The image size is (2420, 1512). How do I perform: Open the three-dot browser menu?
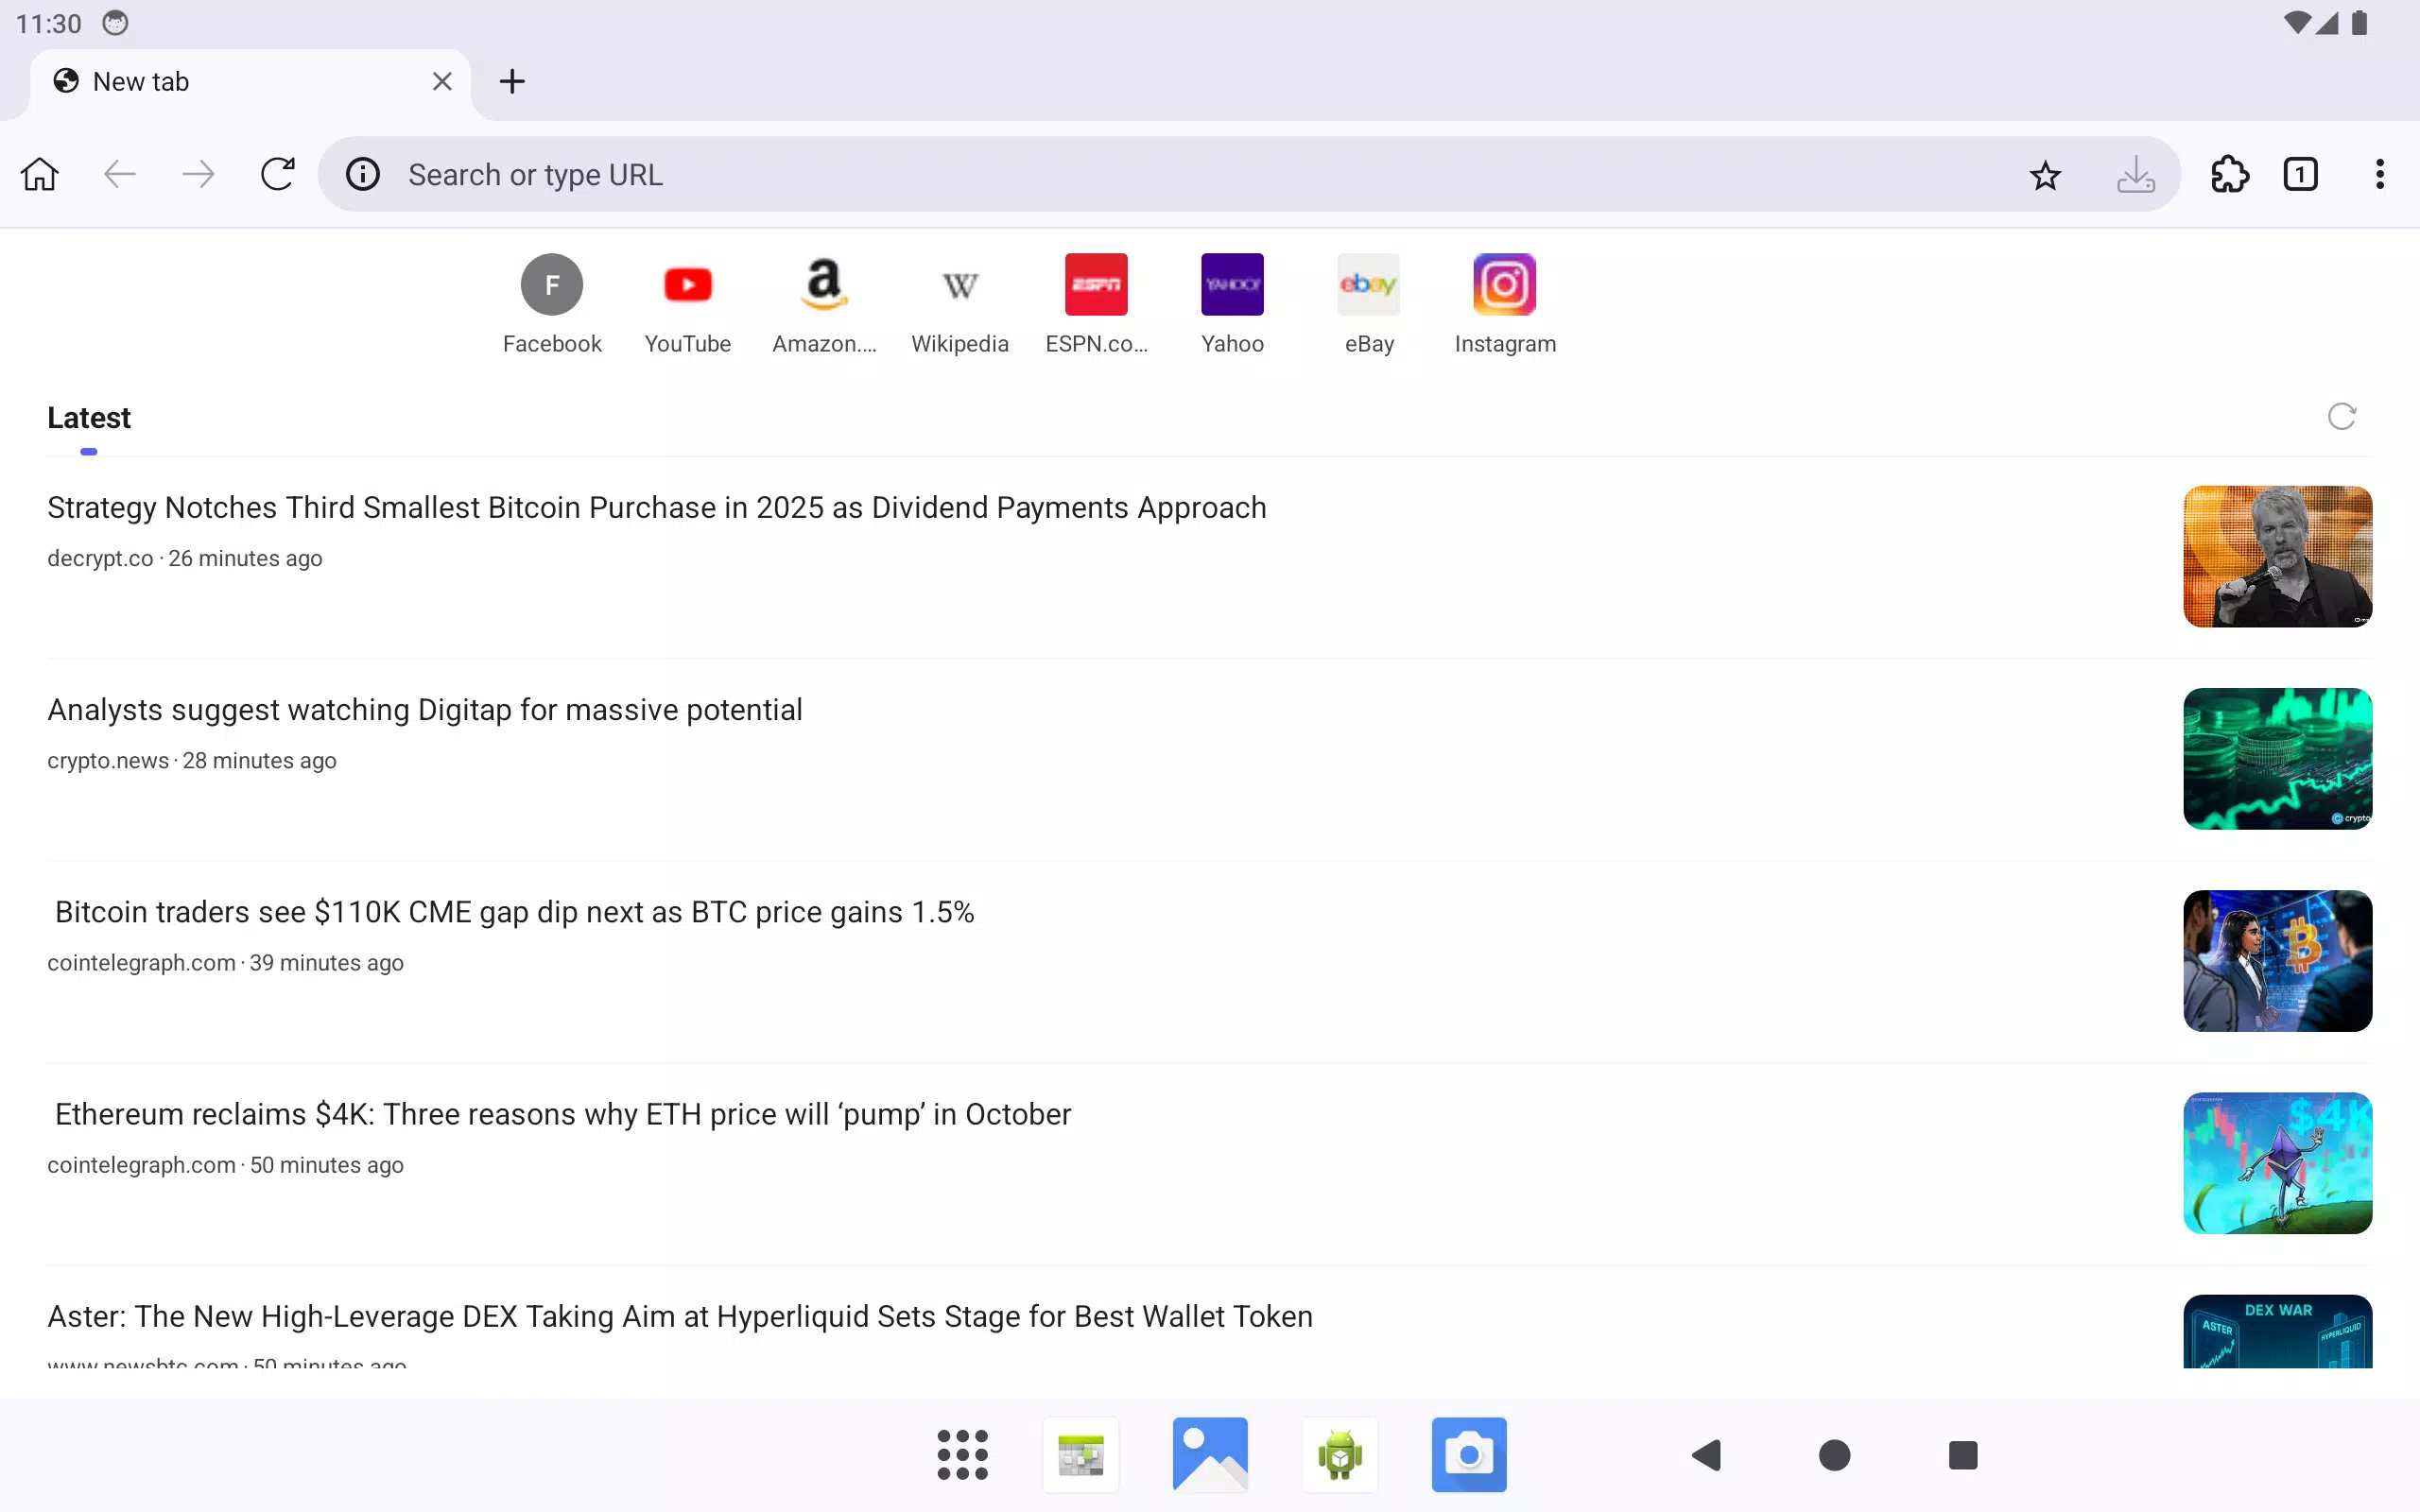2379,175
